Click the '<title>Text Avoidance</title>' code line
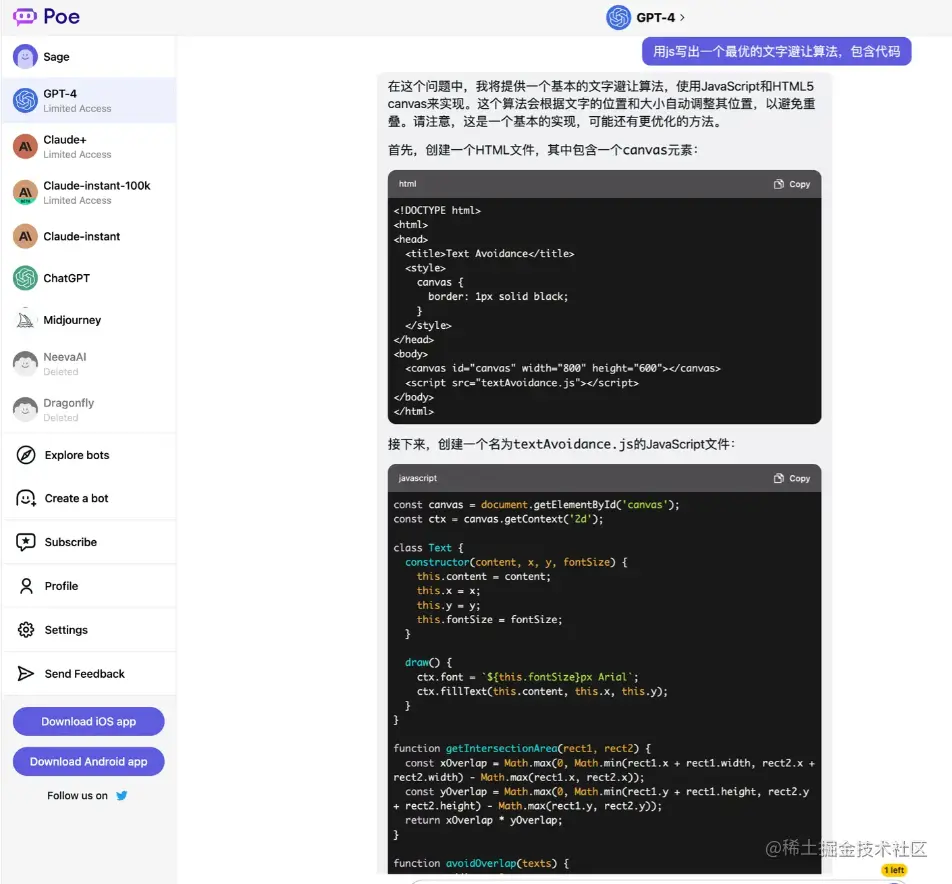 [x=489, y=254]
